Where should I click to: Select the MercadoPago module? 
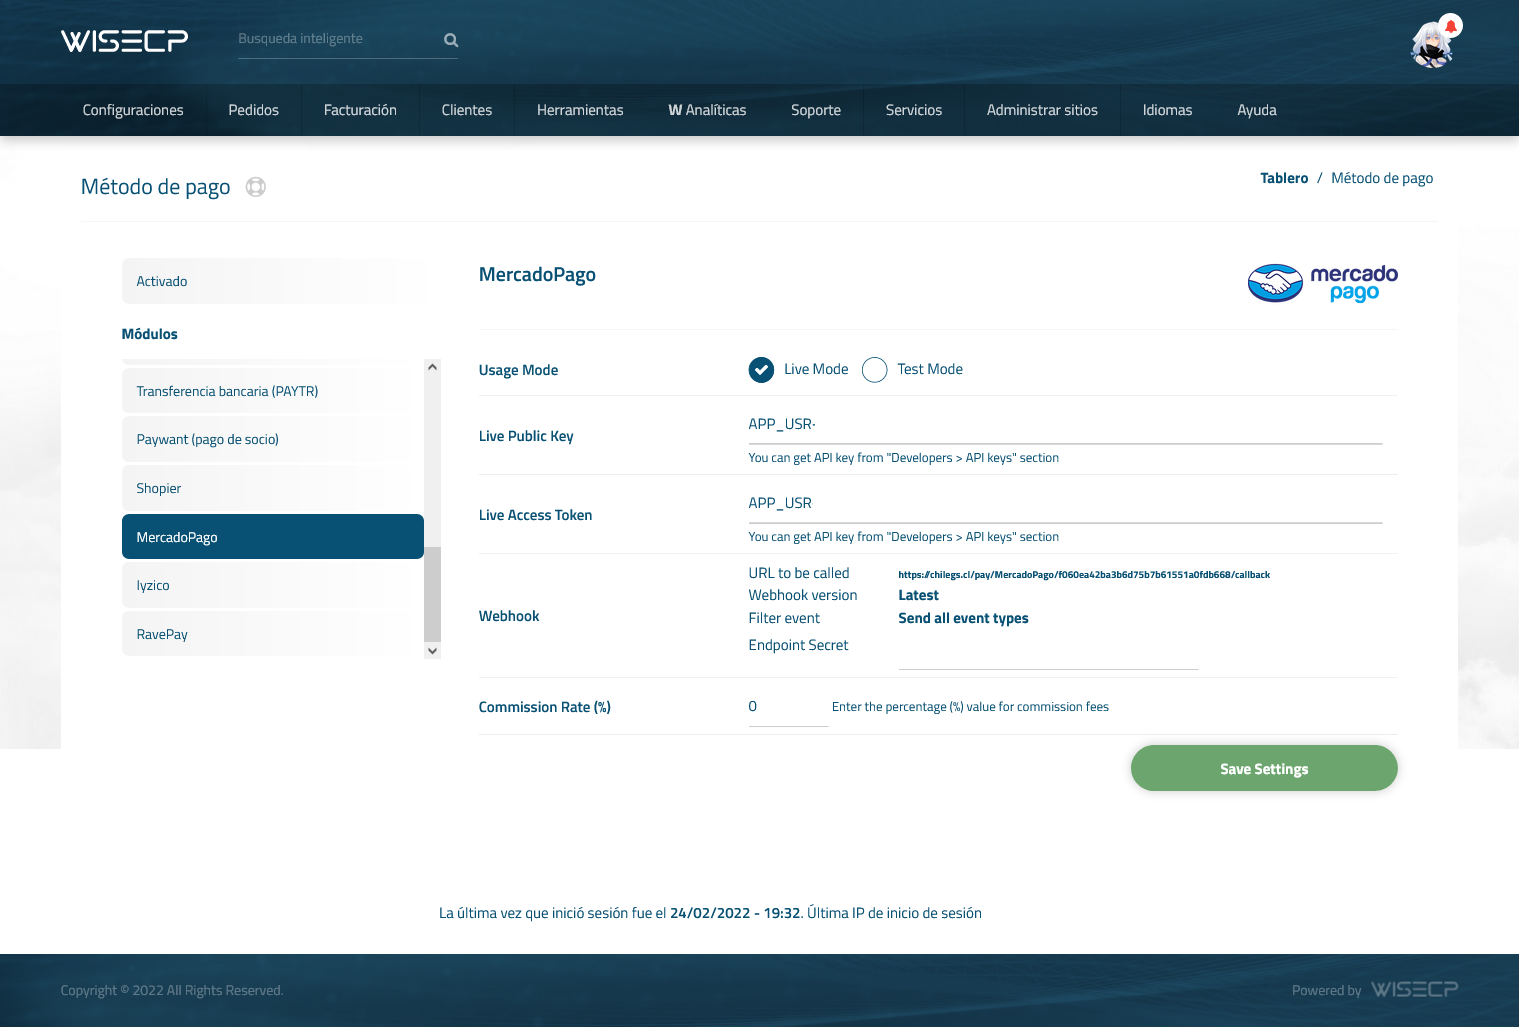273,537
